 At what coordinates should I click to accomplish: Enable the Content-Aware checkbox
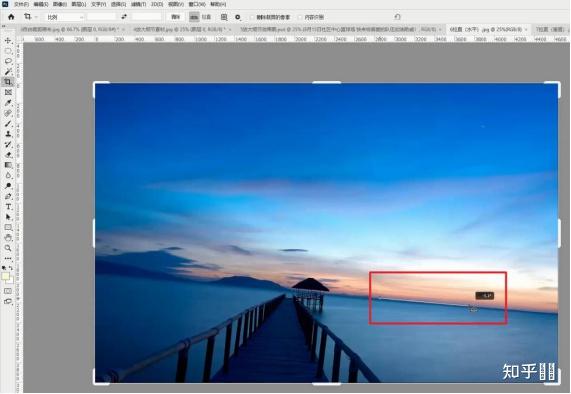[300, 17]
